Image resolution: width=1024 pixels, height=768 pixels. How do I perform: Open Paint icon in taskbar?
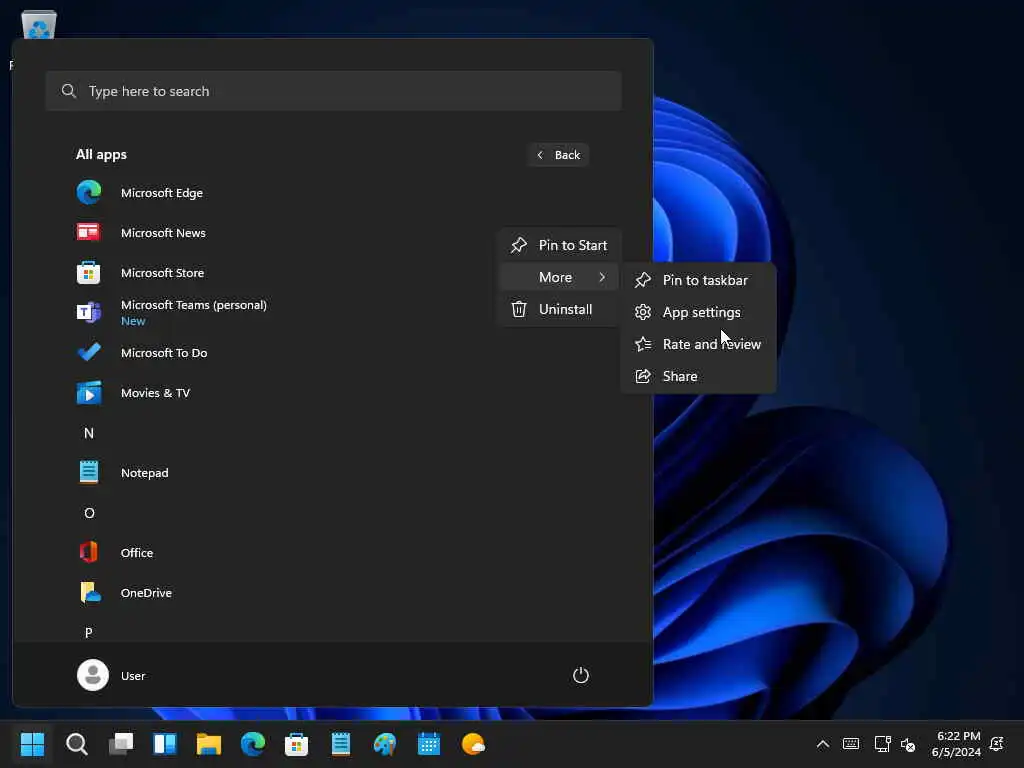click(385, 744)
